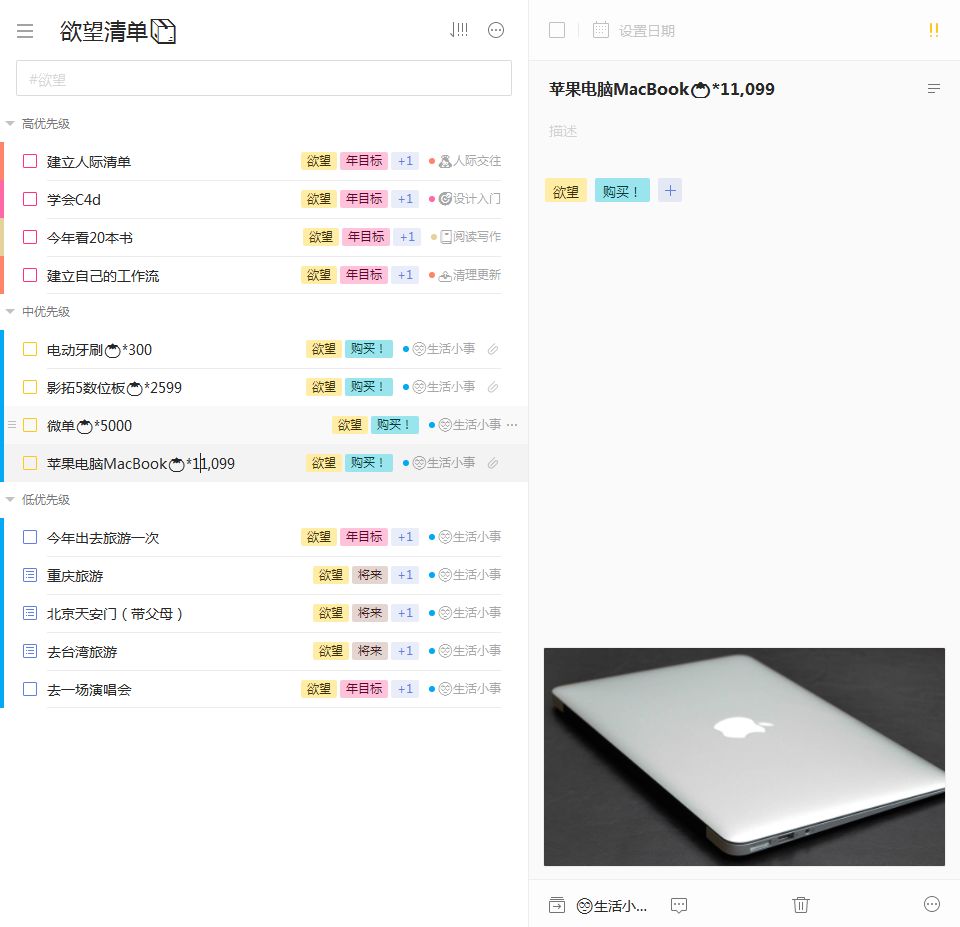This screenshot has height=927, width=960.
Task: Collapse the 高优先级 section
Action: (10, 123)
